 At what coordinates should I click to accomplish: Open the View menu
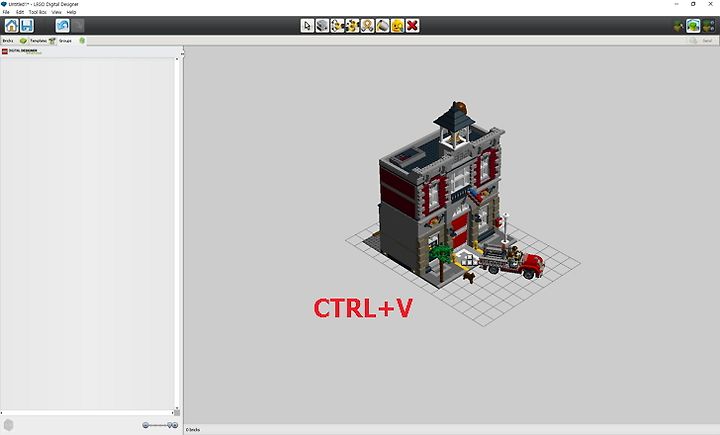(56, 12)
